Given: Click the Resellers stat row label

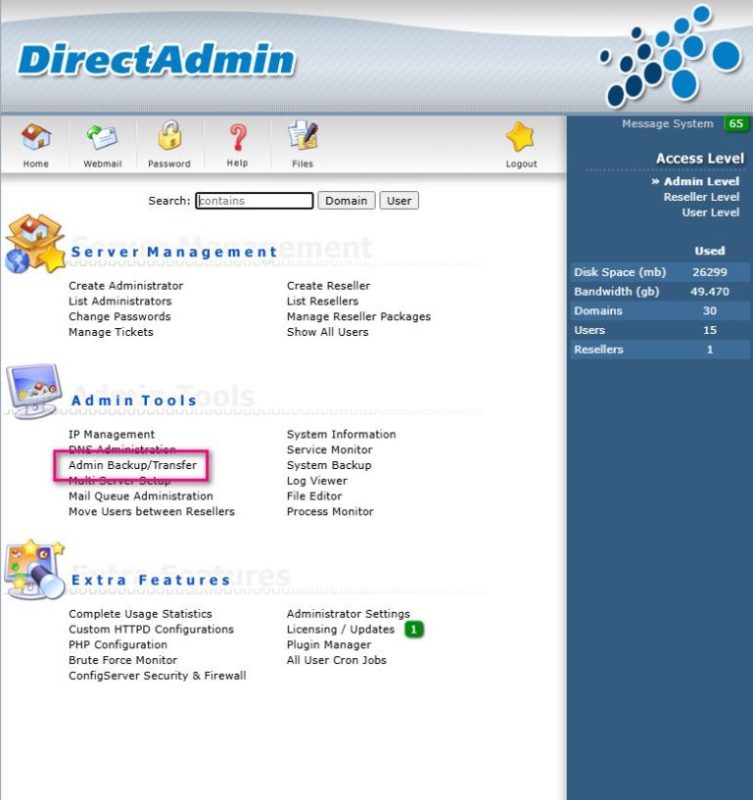Looking at the screenshot, I should tap(598, 349).
